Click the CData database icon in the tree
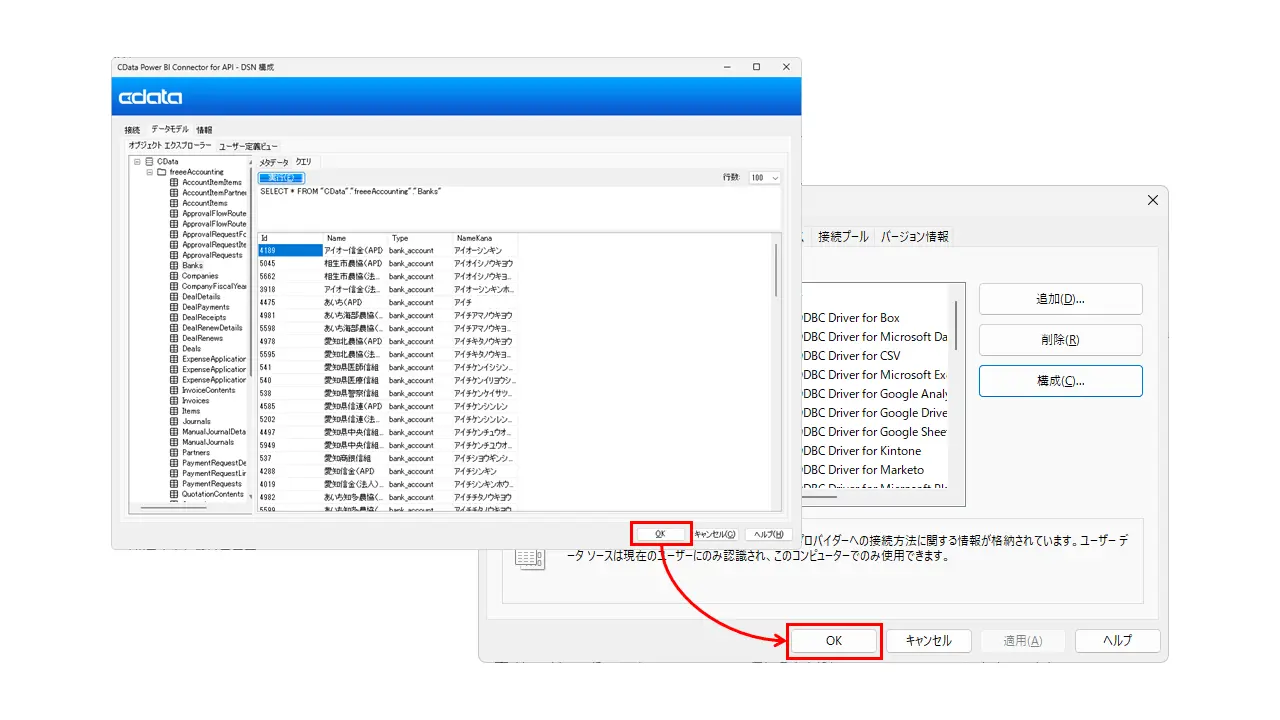 pyautogui.click(x=149, y=162)
